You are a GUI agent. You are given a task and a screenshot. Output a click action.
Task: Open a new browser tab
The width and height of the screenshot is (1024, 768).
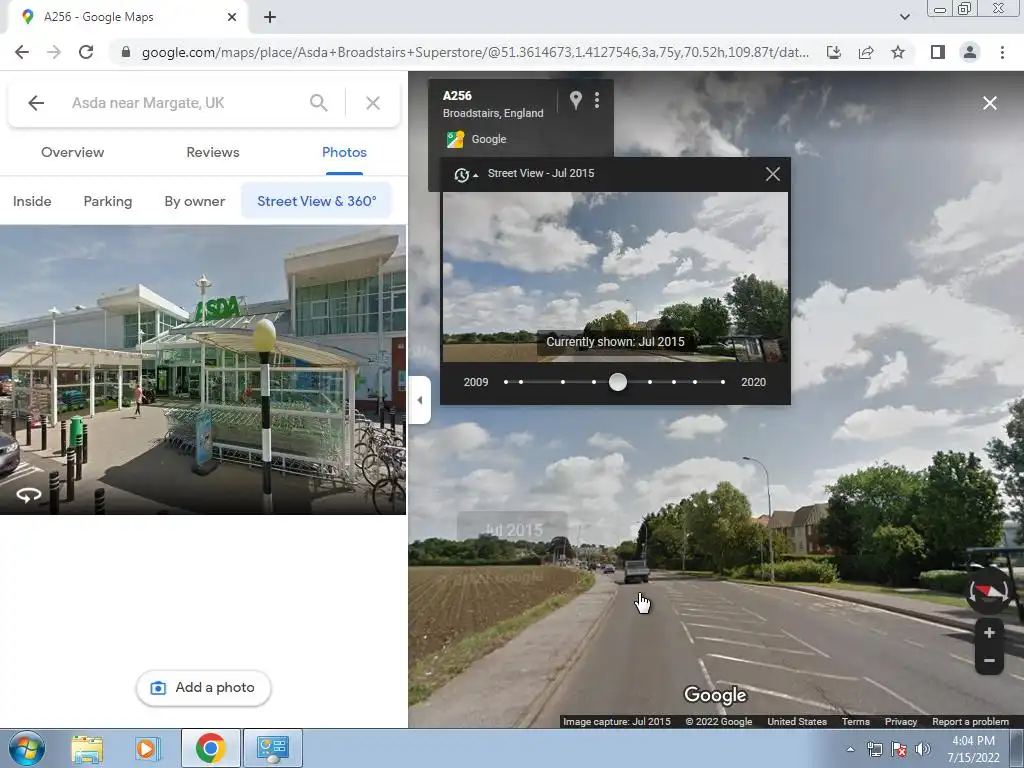(270, 17)
